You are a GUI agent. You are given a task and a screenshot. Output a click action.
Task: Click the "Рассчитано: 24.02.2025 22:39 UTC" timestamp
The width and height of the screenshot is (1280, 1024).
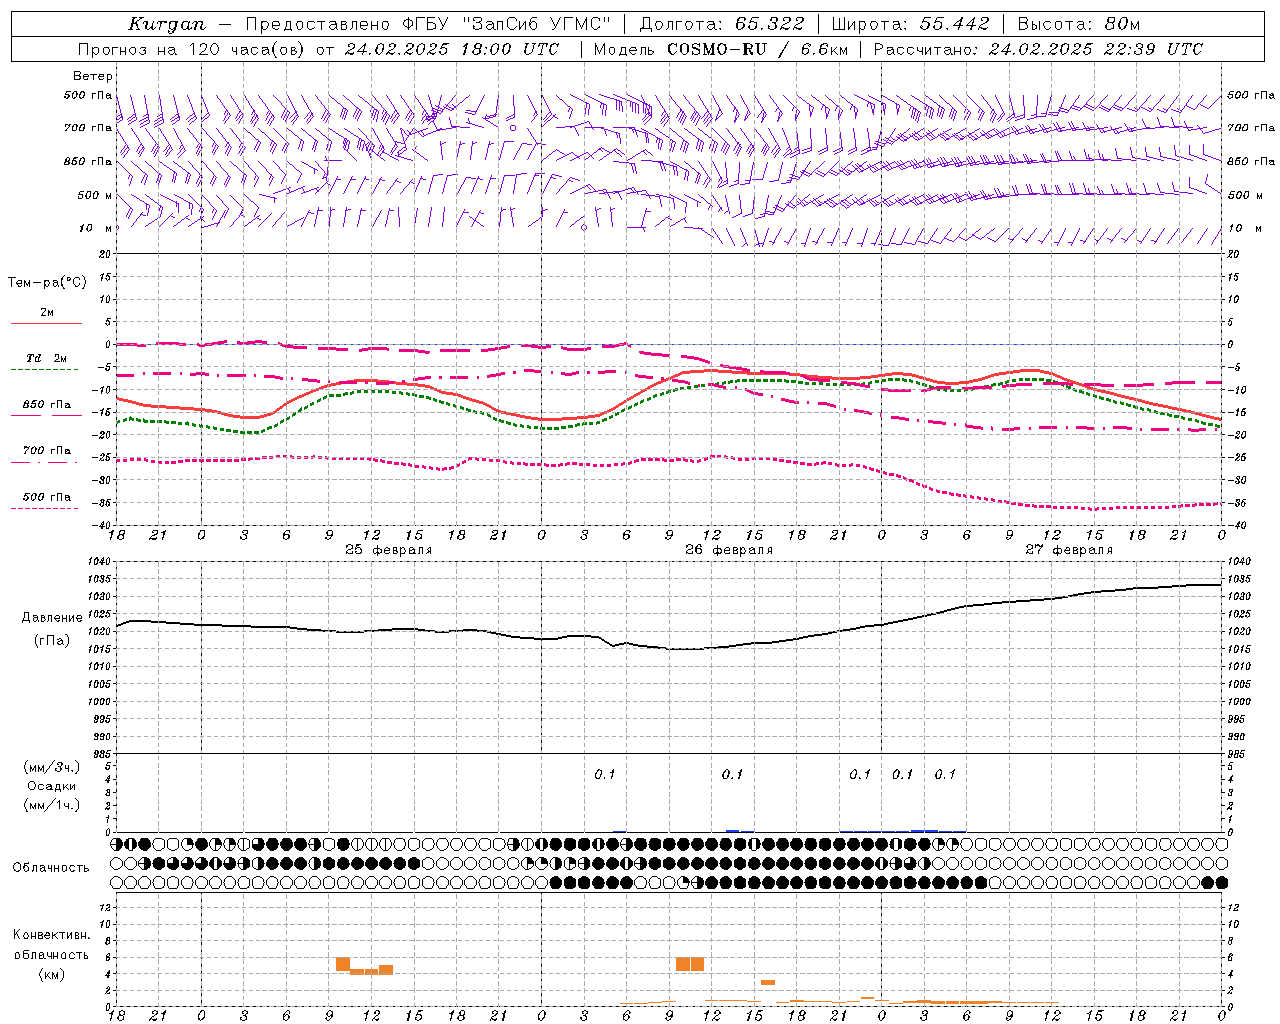(x=1038, y=49)
